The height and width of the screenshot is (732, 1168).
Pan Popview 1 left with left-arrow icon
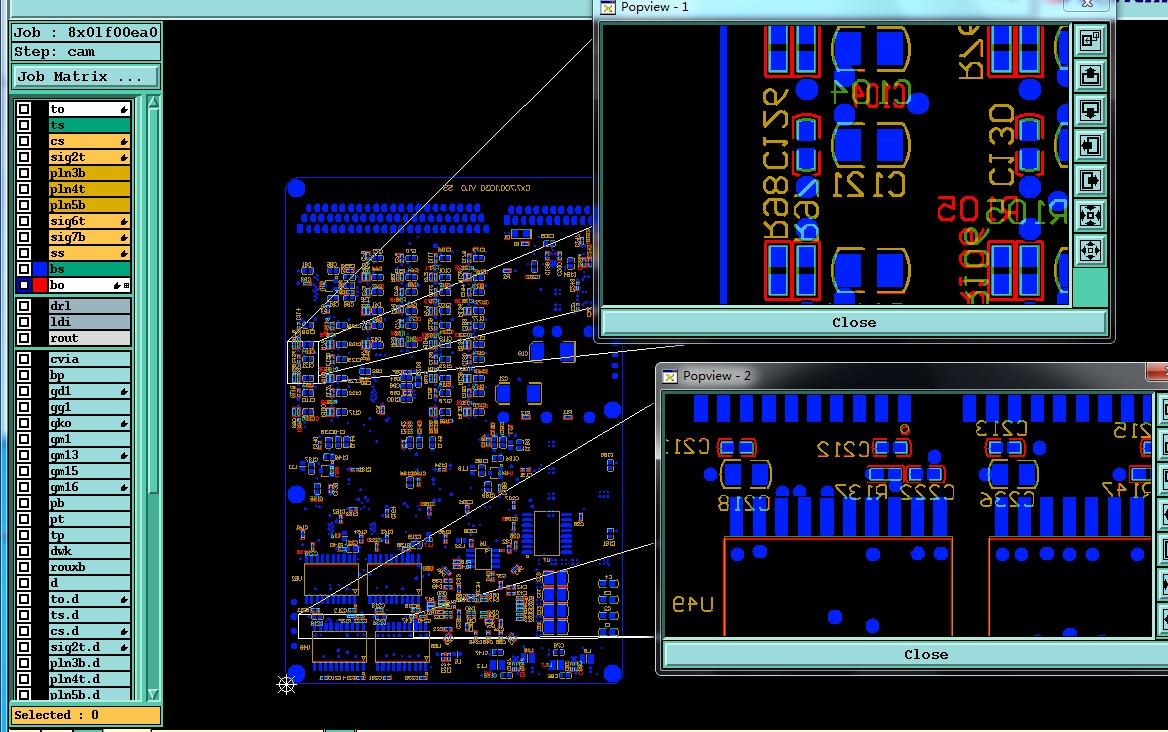pos(1090,145)
